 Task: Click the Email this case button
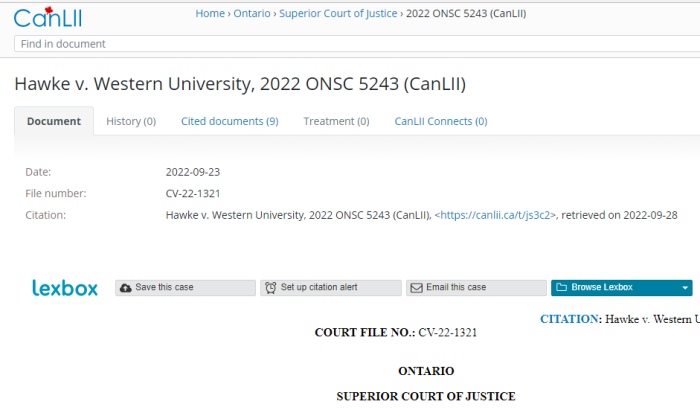(x=476, y=288)
